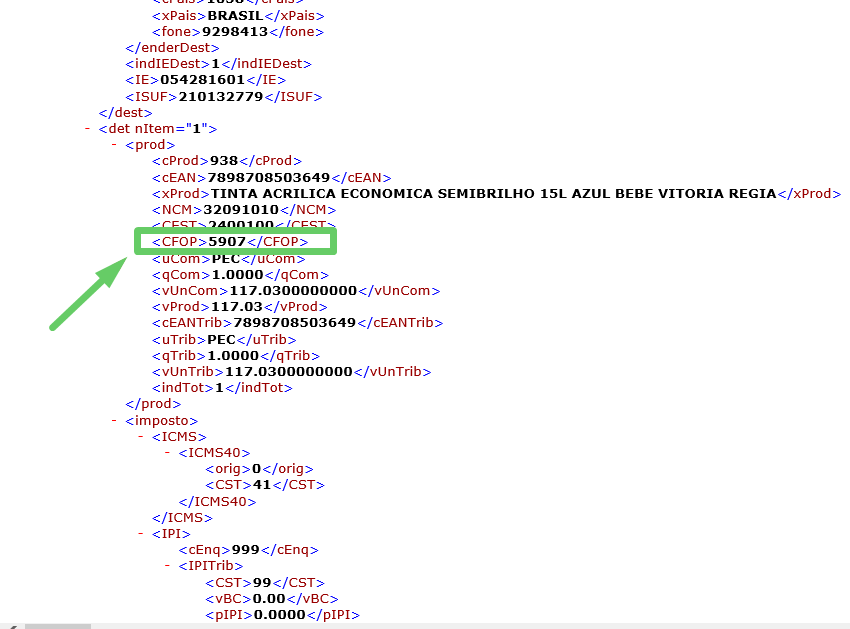The height and width of the screenshot is (629, 850).
Task: Click the closing </dest> tag
Action: pos(126,112)
